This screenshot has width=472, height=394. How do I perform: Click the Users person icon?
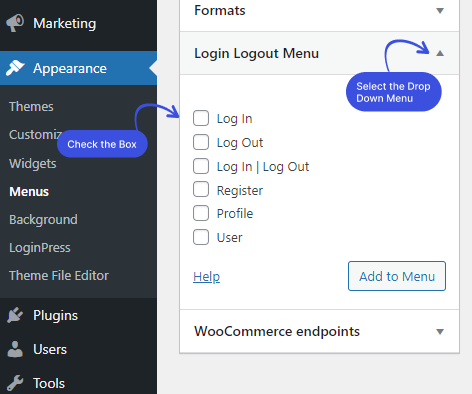click(x=15, y=349)
